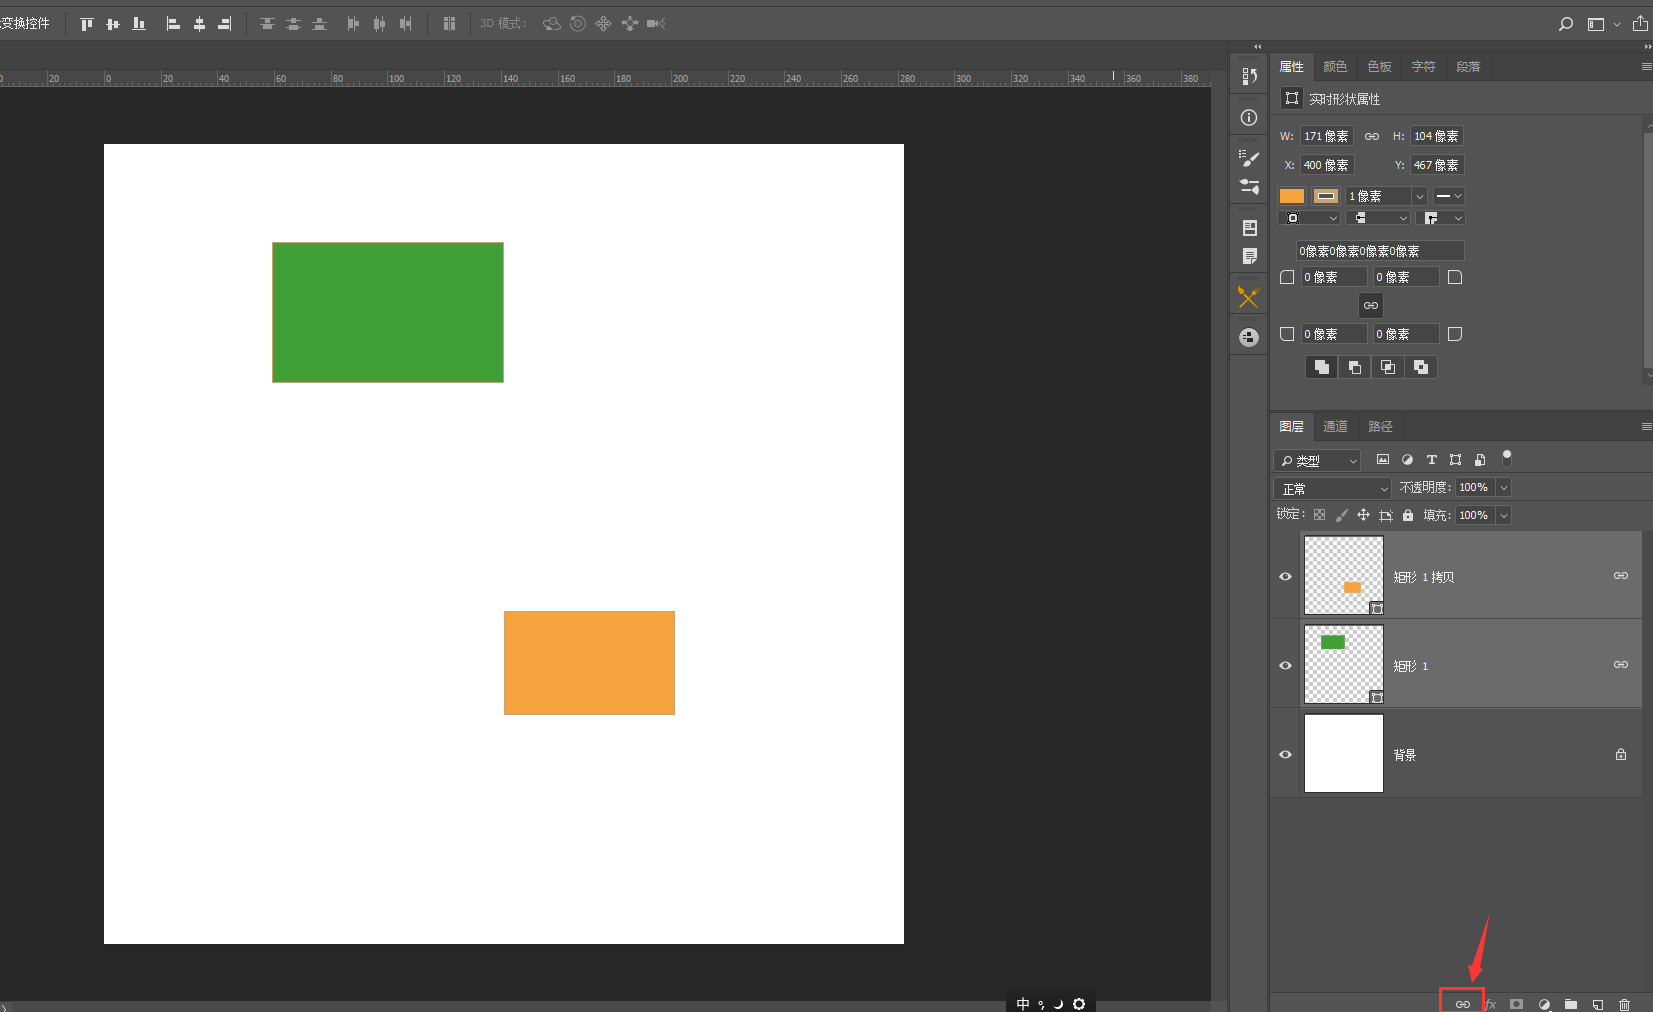Click the W width field 171 像素
Viewport: 1653px width, 1012px height.
(x=1326, y=136)
